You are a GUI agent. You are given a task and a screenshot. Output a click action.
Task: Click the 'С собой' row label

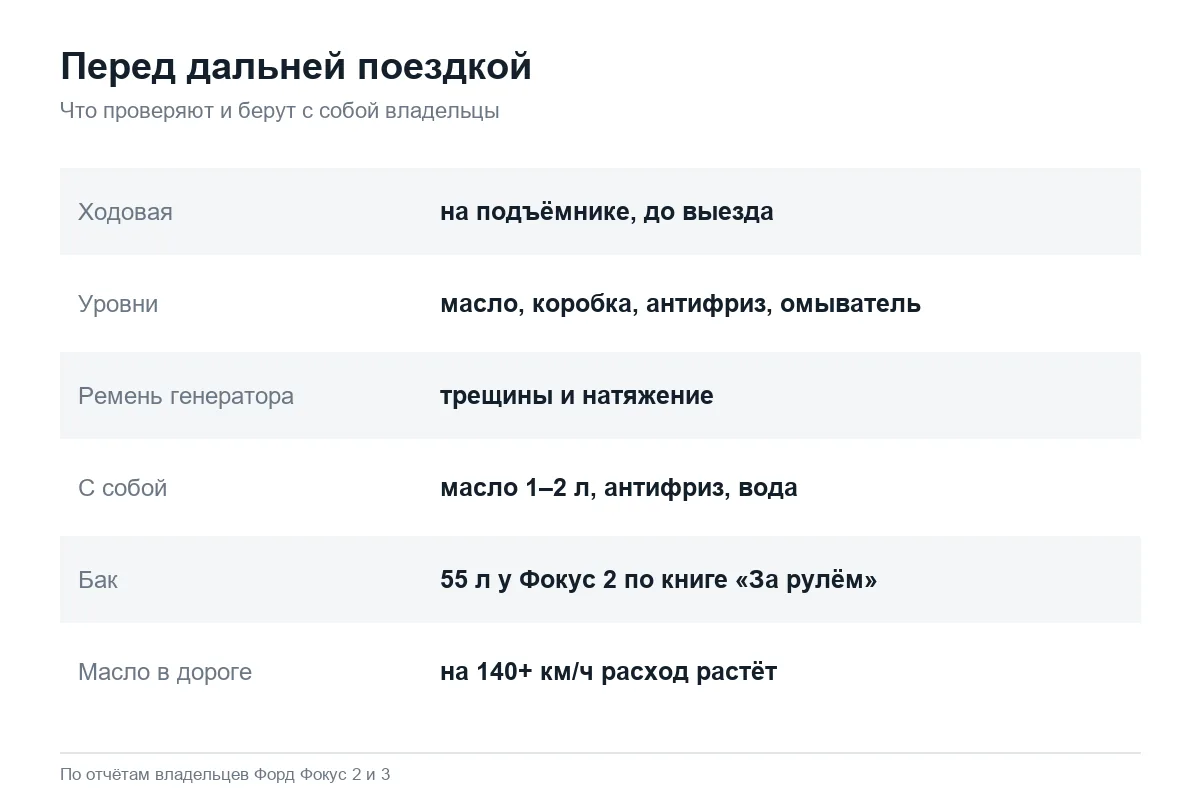click(x=122, y=488)
